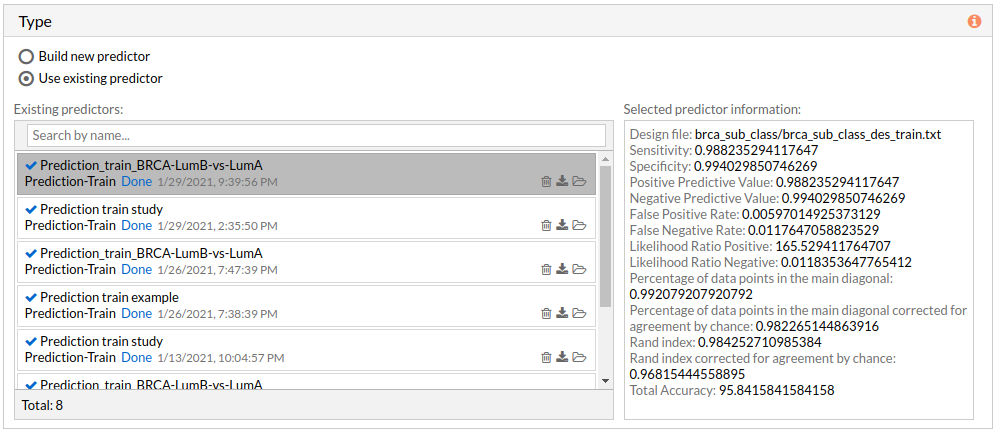Open the folder of the selected BRCA-LumB-vs-LumA predictor

click(x=579, y=181)
